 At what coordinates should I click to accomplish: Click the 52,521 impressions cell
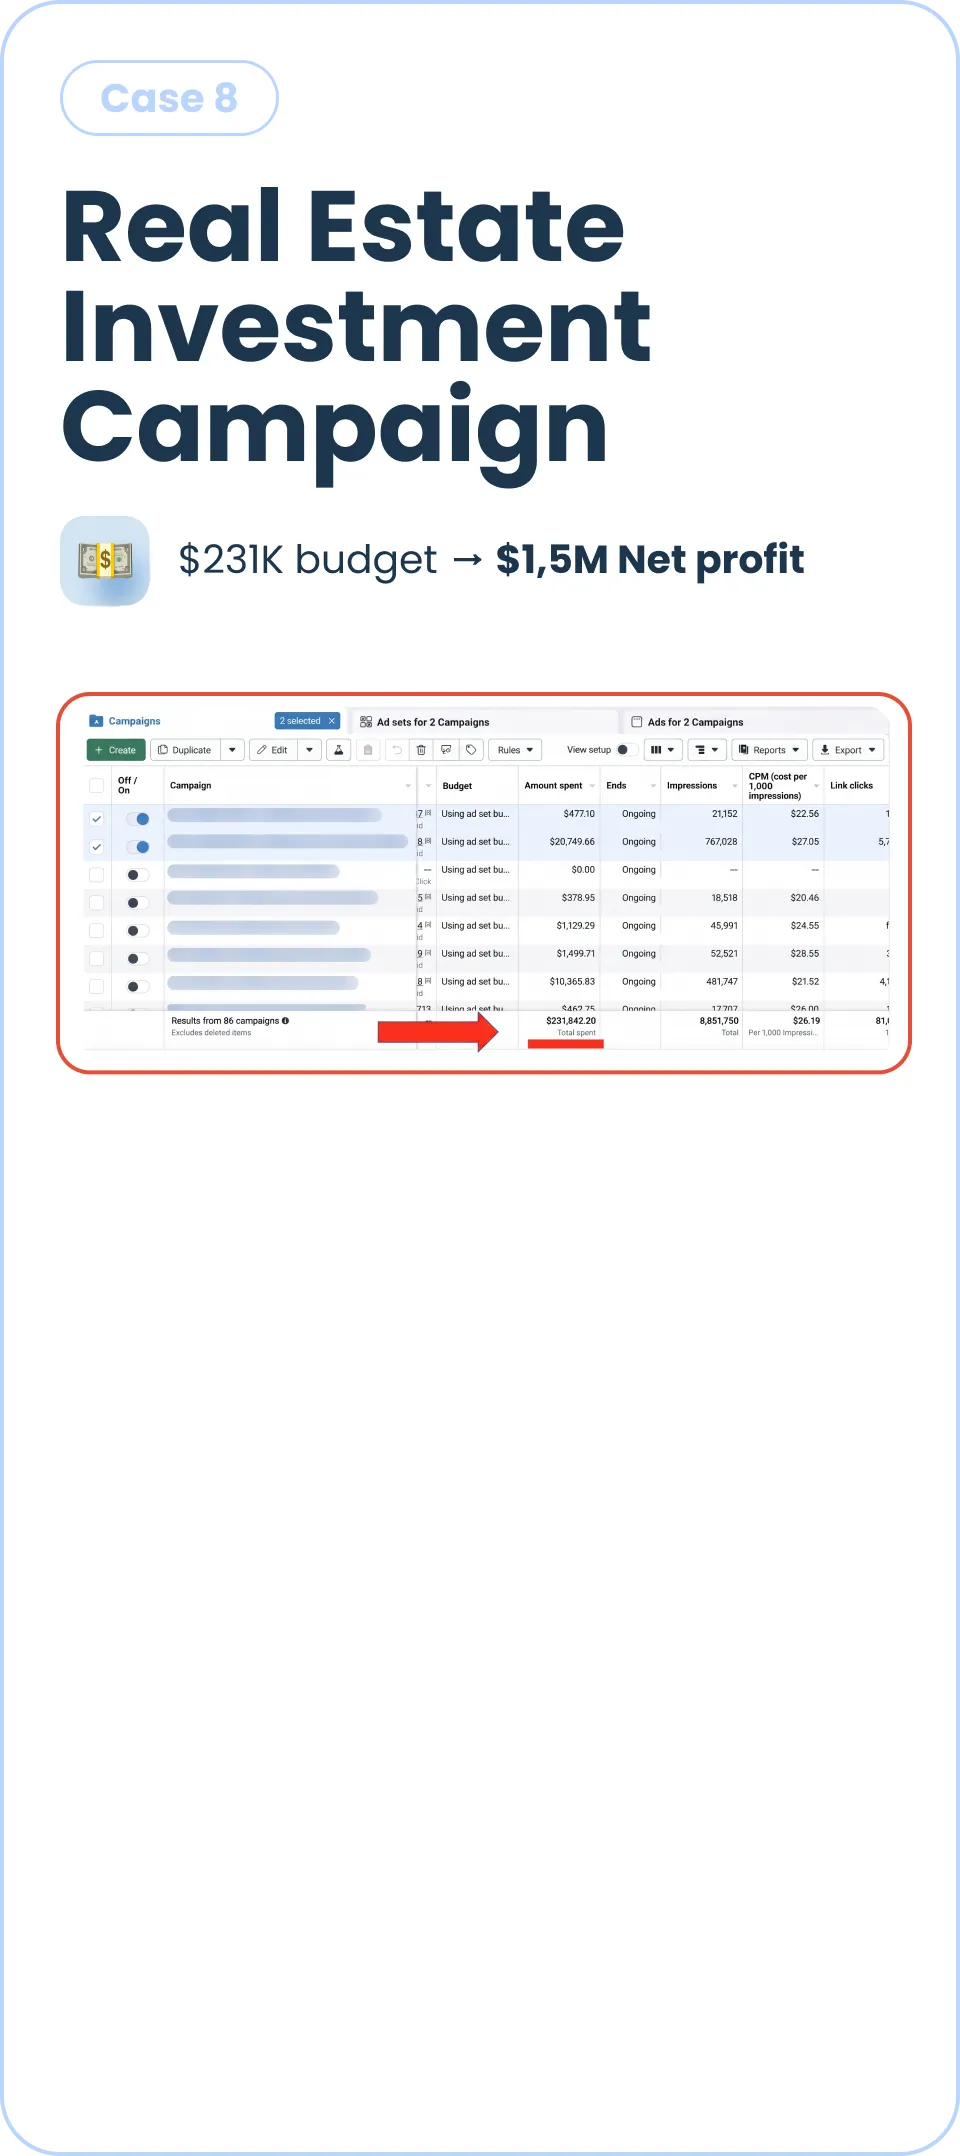(724, 954)
